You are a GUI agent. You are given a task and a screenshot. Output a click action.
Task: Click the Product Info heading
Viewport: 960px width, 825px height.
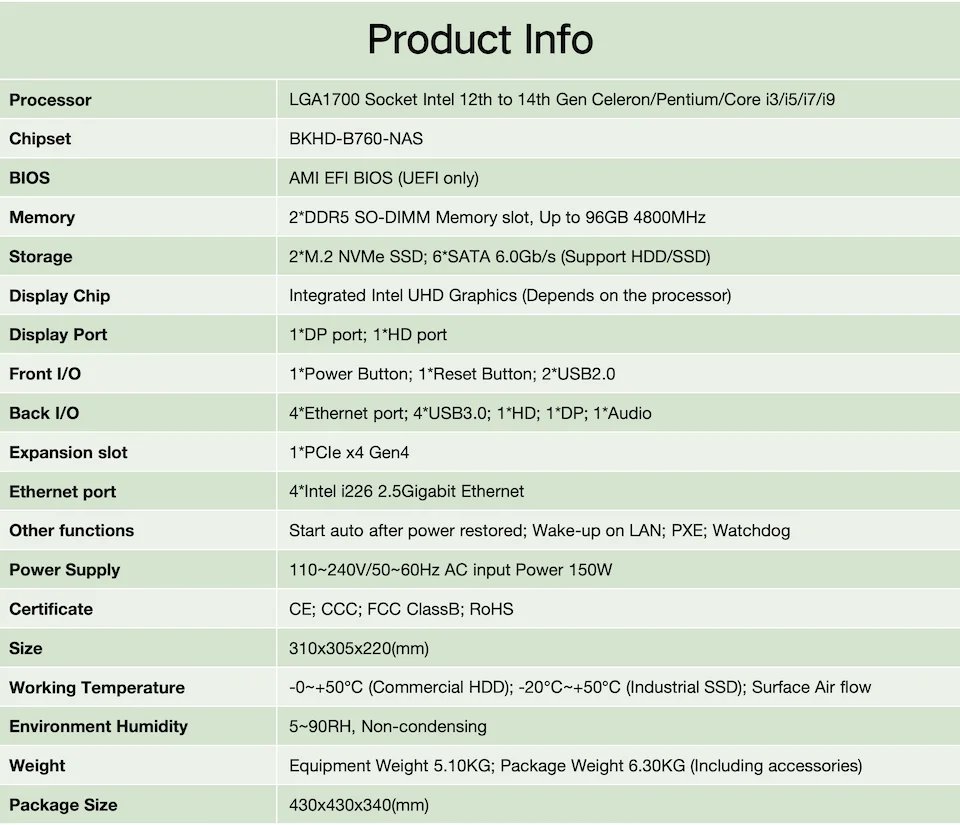coord(480,40)
